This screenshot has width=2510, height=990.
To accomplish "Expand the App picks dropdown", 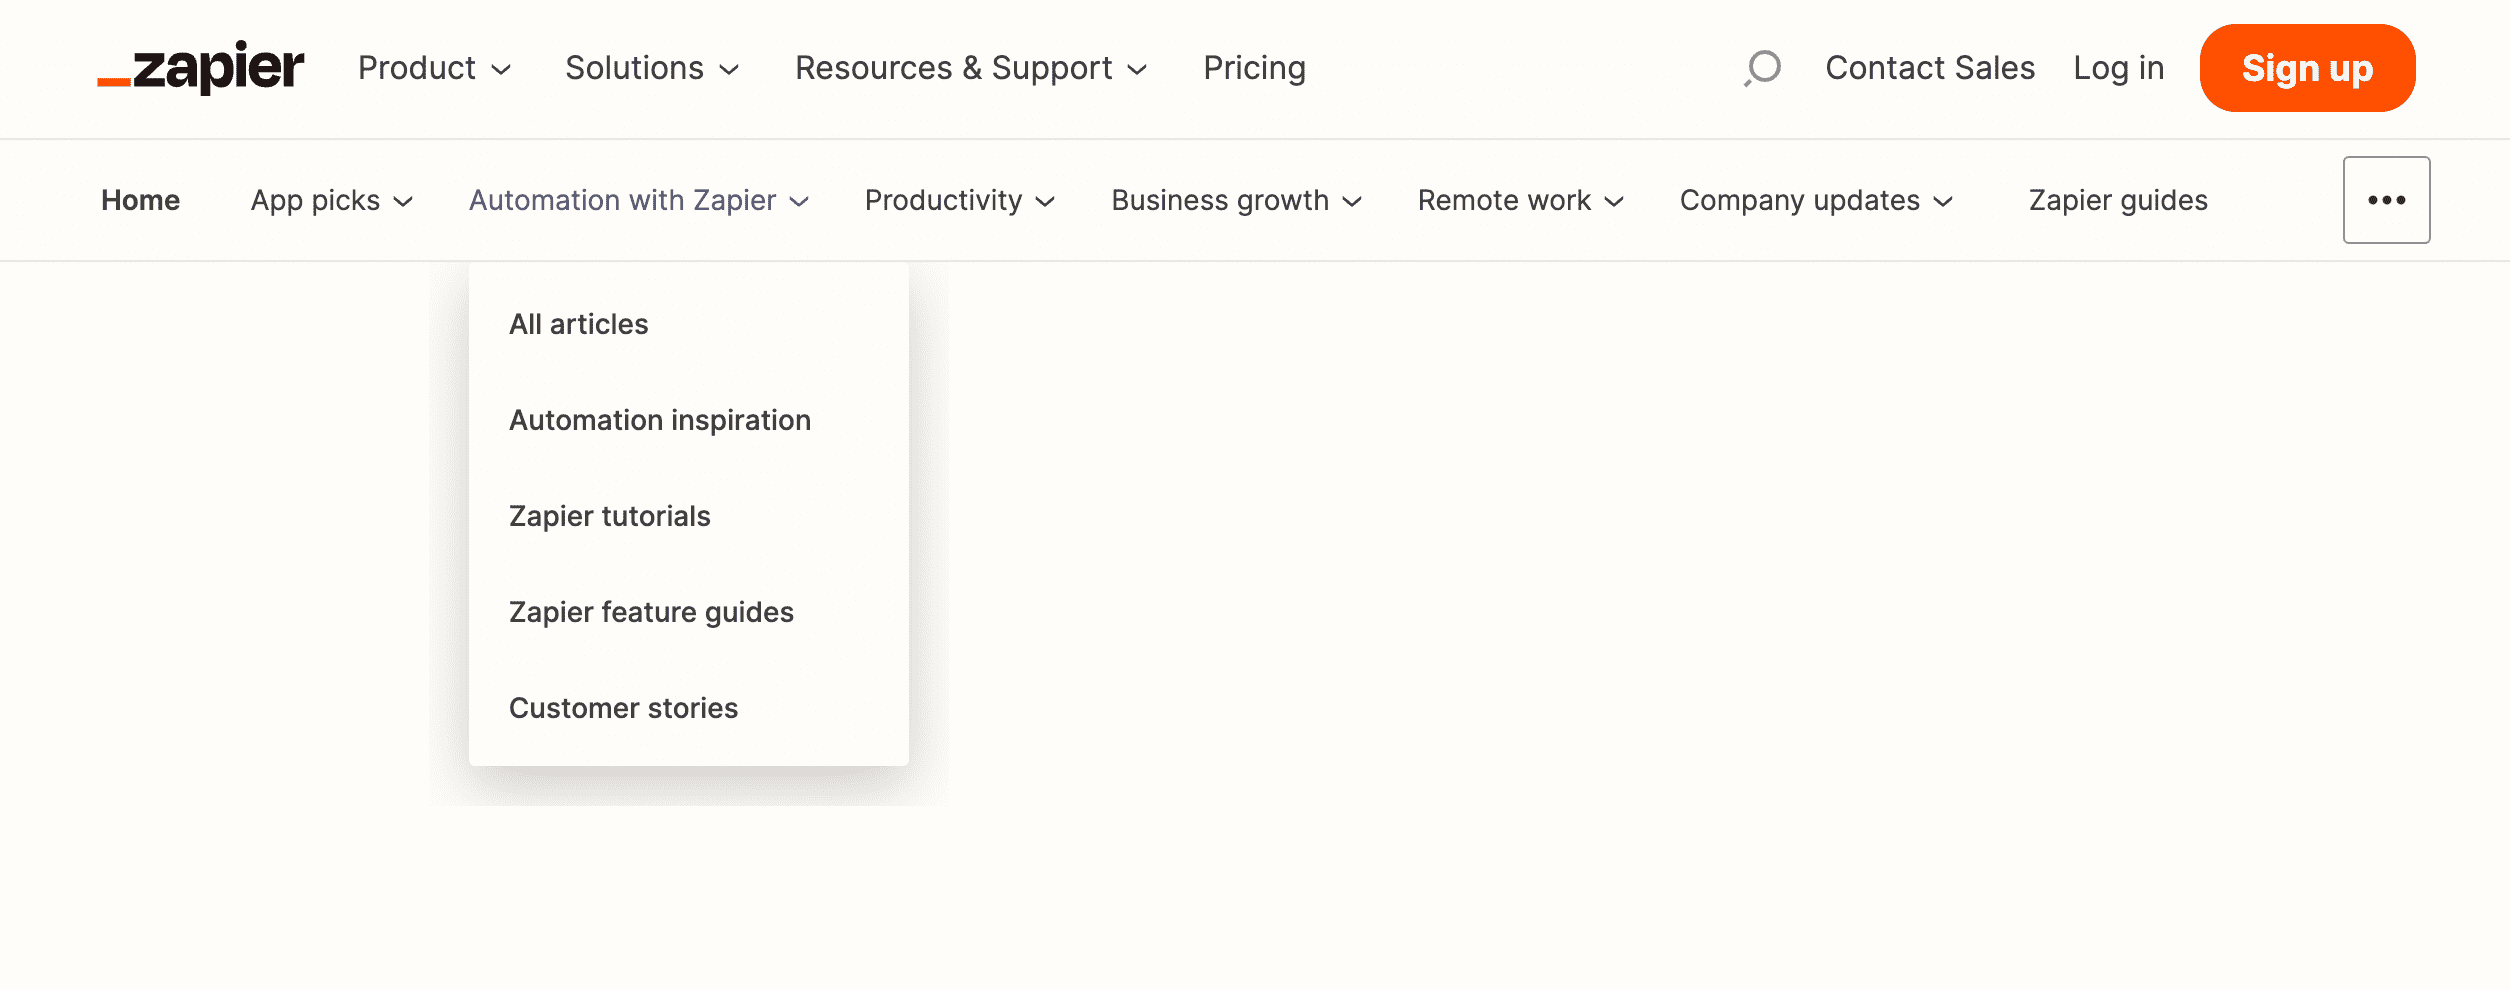I will coord(332,200).
